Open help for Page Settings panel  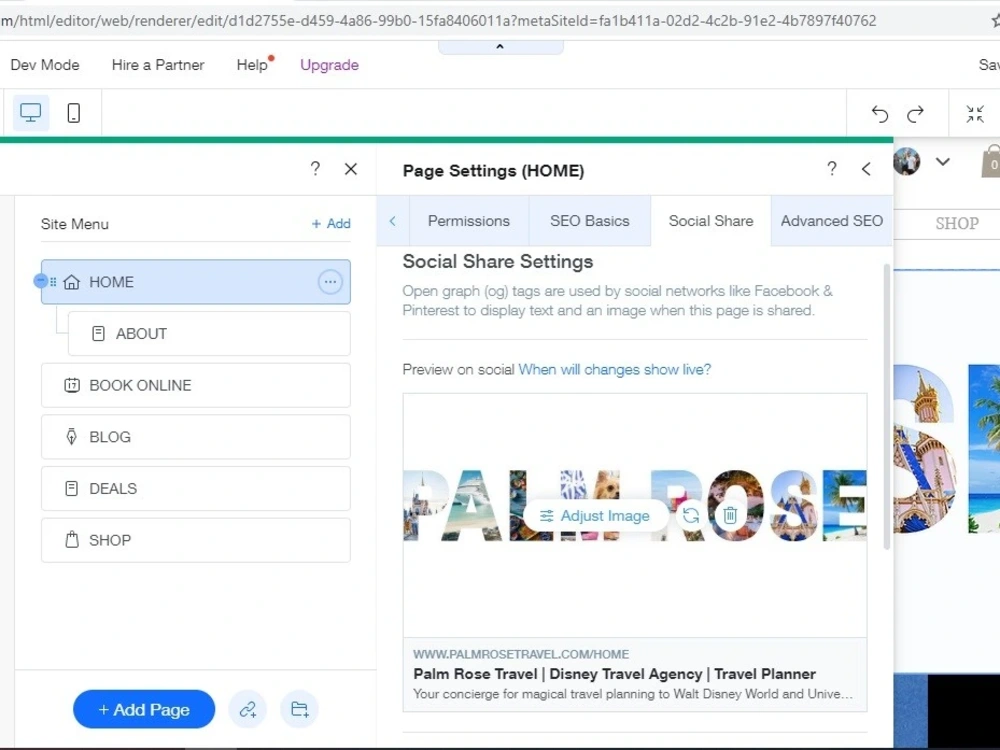point(832,168)
